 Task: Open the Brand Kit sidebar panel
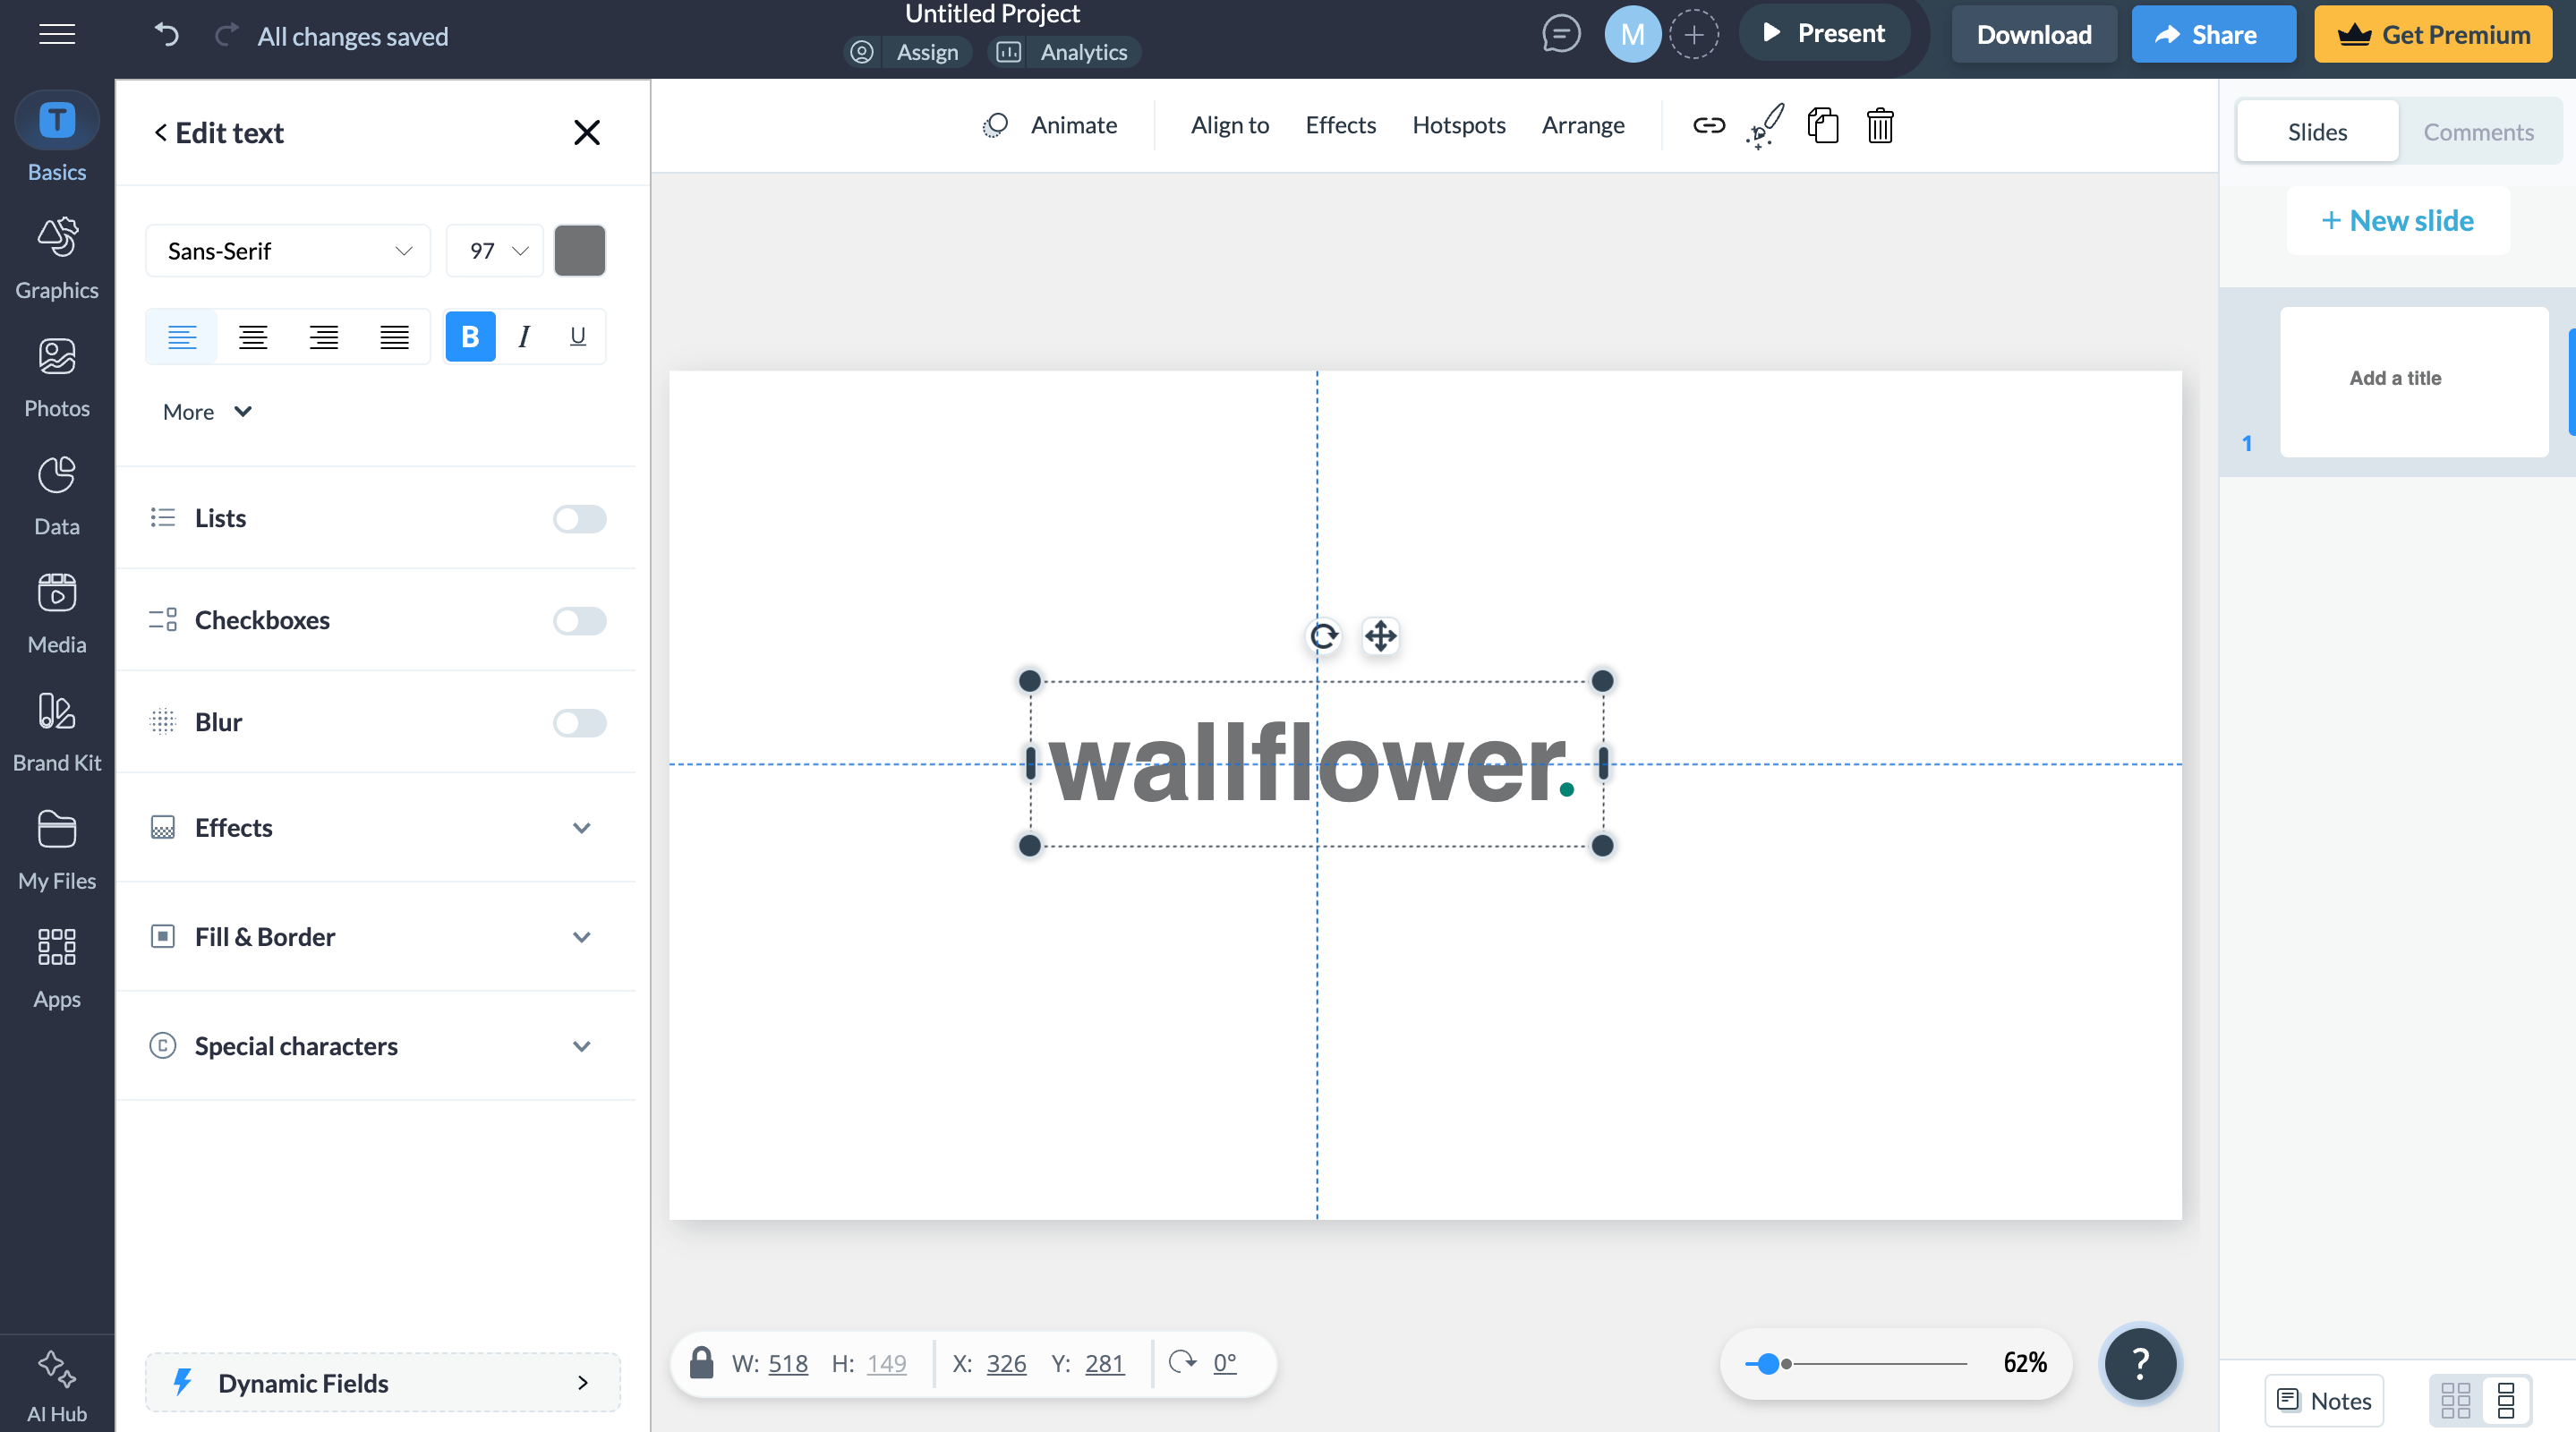click(x=57, y=730)
